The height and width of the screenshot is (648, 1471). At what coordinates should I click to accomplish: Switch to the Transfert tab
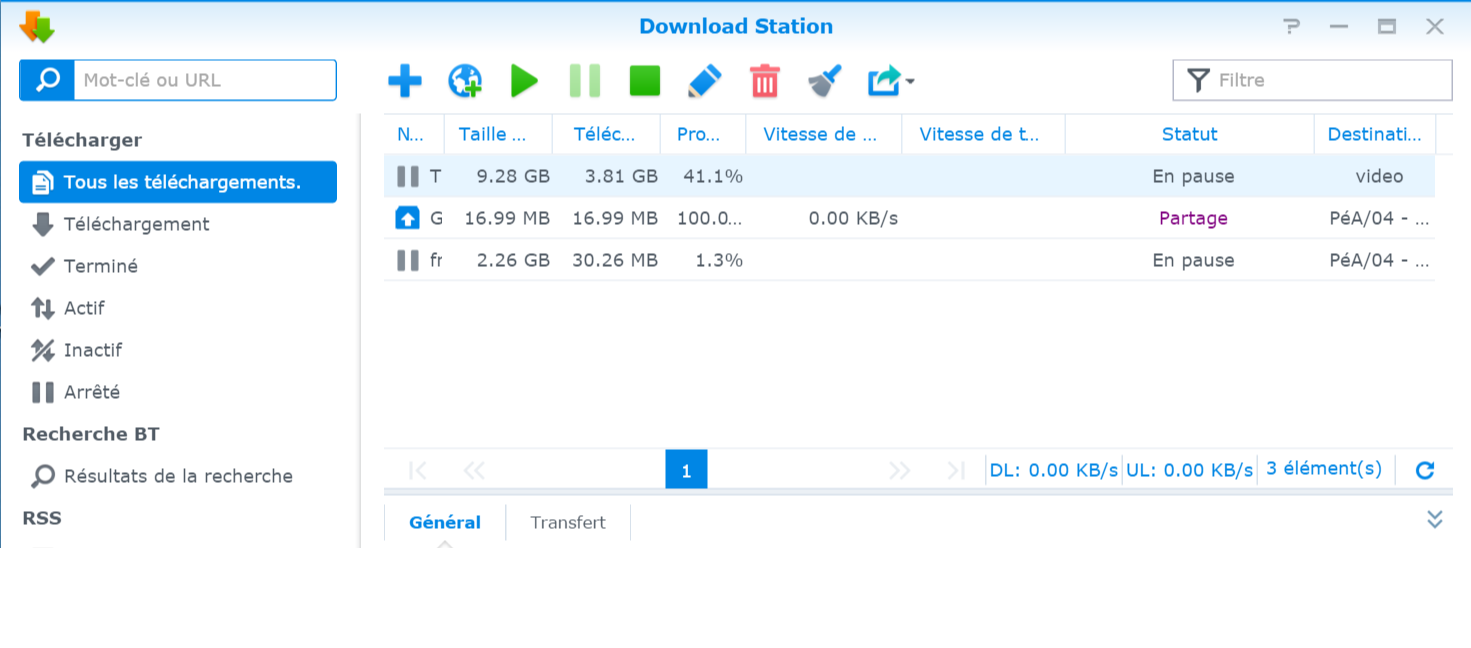pyautogui.click(x=568, y=522)
